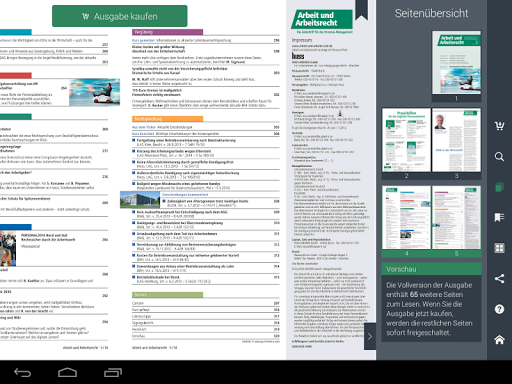The height and width of the screenshot is (384, 512).
Task: Collapse the Seitenübersicht panel with arrow
Action: click(x=370, y=337)
